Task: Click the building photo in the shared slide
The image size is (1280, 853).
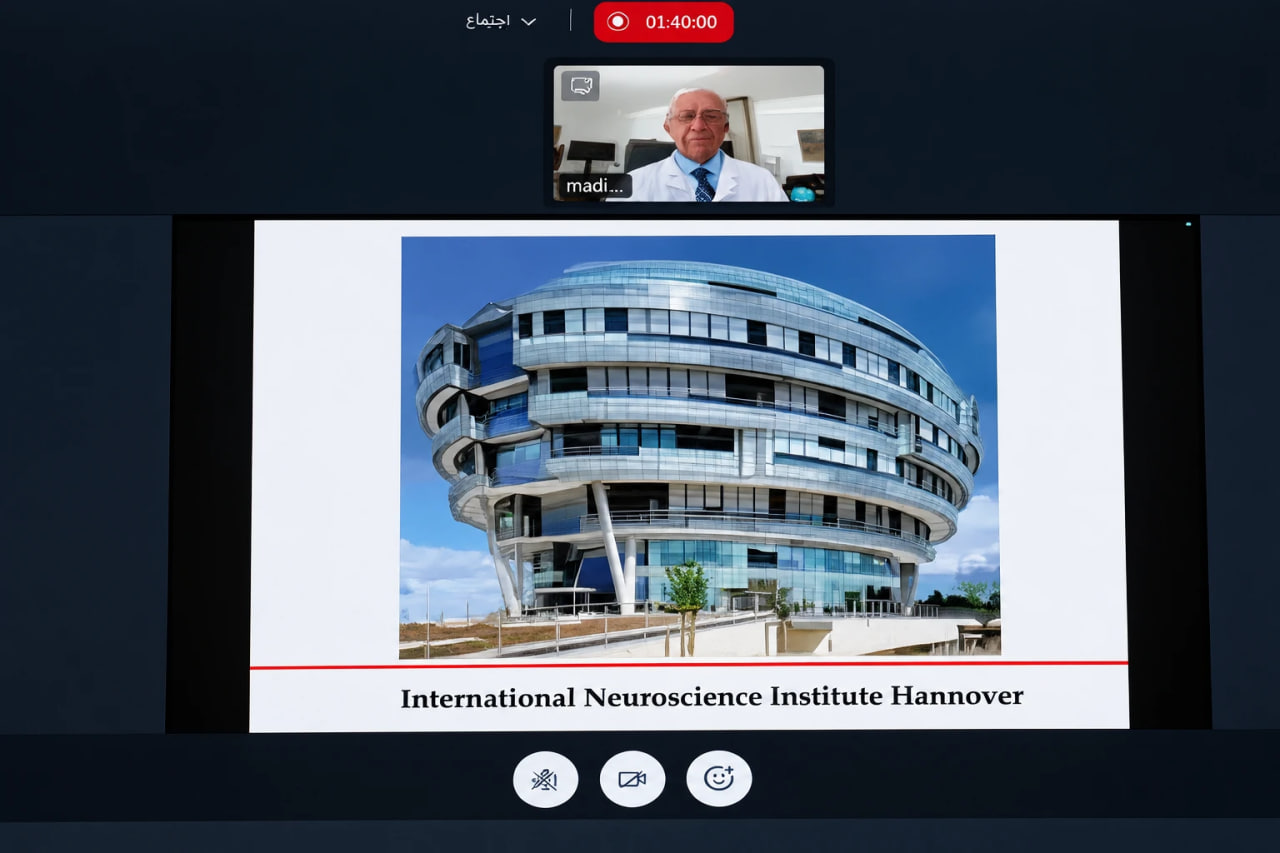Action: [699, 446]
